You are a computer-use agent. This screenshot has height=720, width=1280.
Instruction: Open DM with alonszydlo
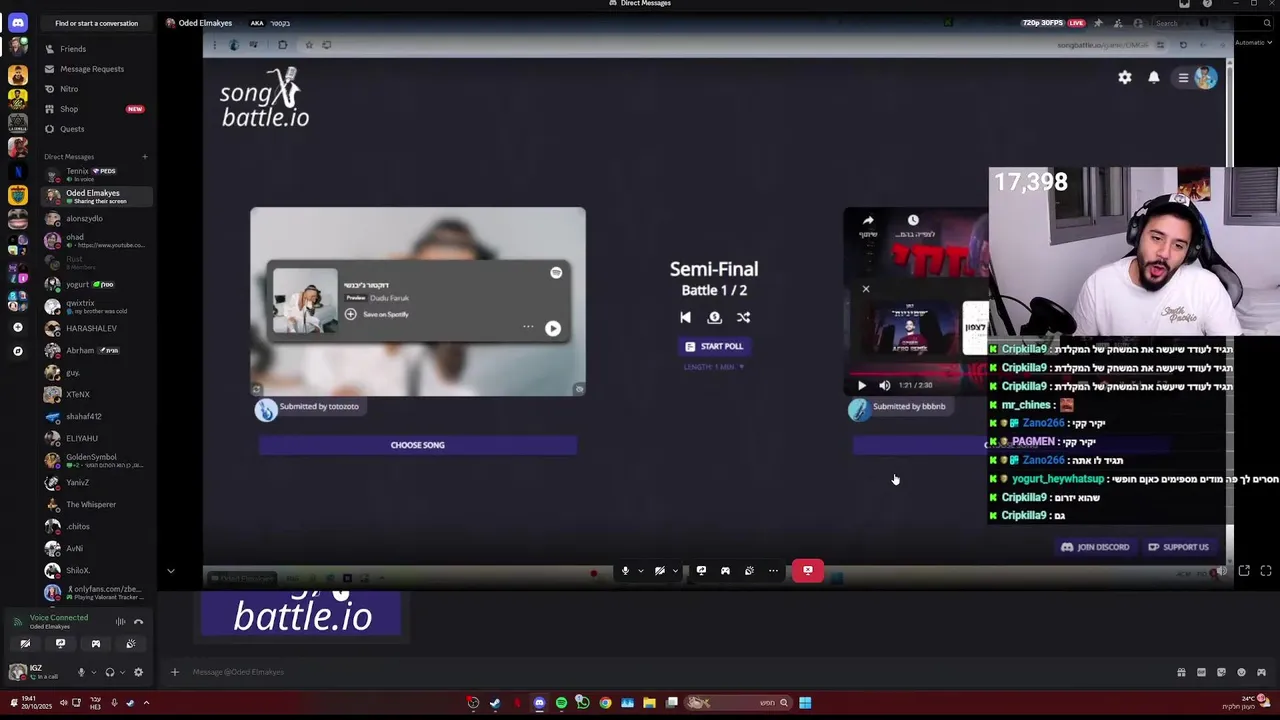pyautogui.click(x=96, y=219)
